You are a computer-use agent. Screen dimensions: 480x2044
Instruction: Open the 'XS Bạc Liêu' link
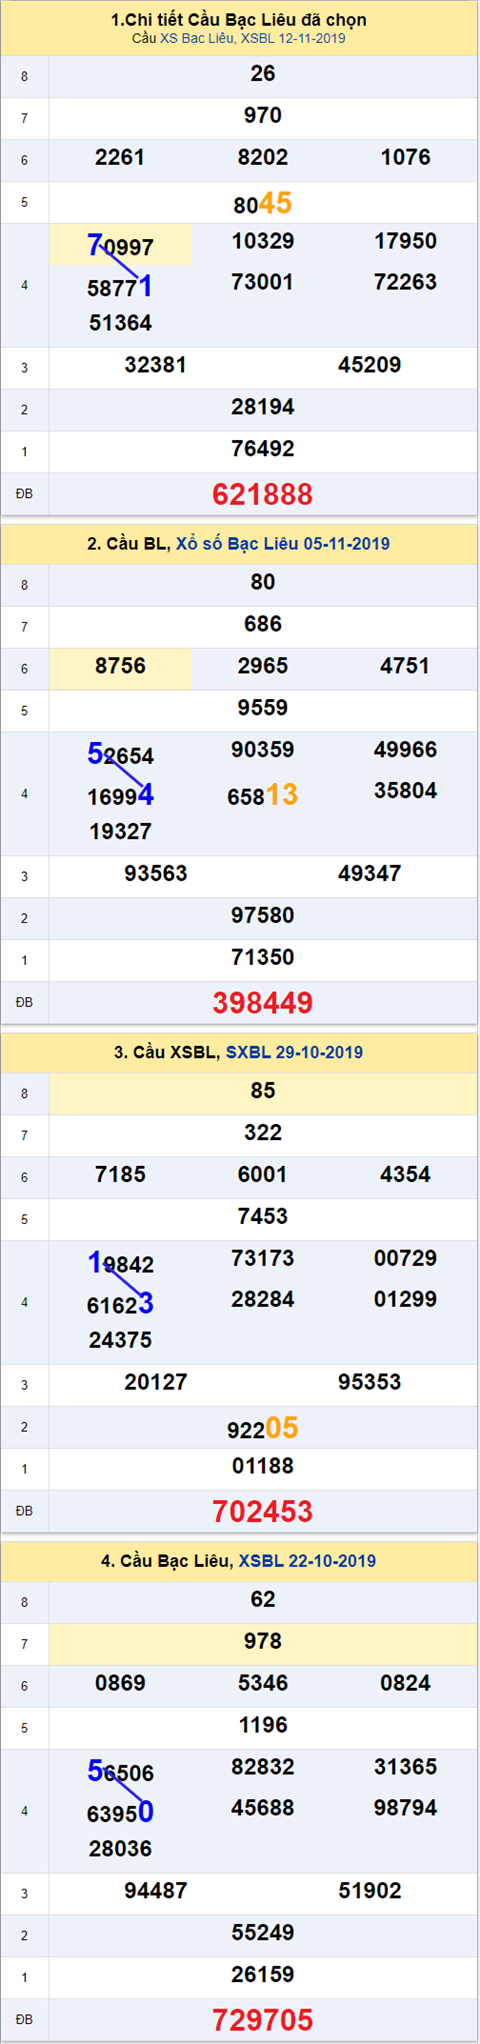(198, 39)
